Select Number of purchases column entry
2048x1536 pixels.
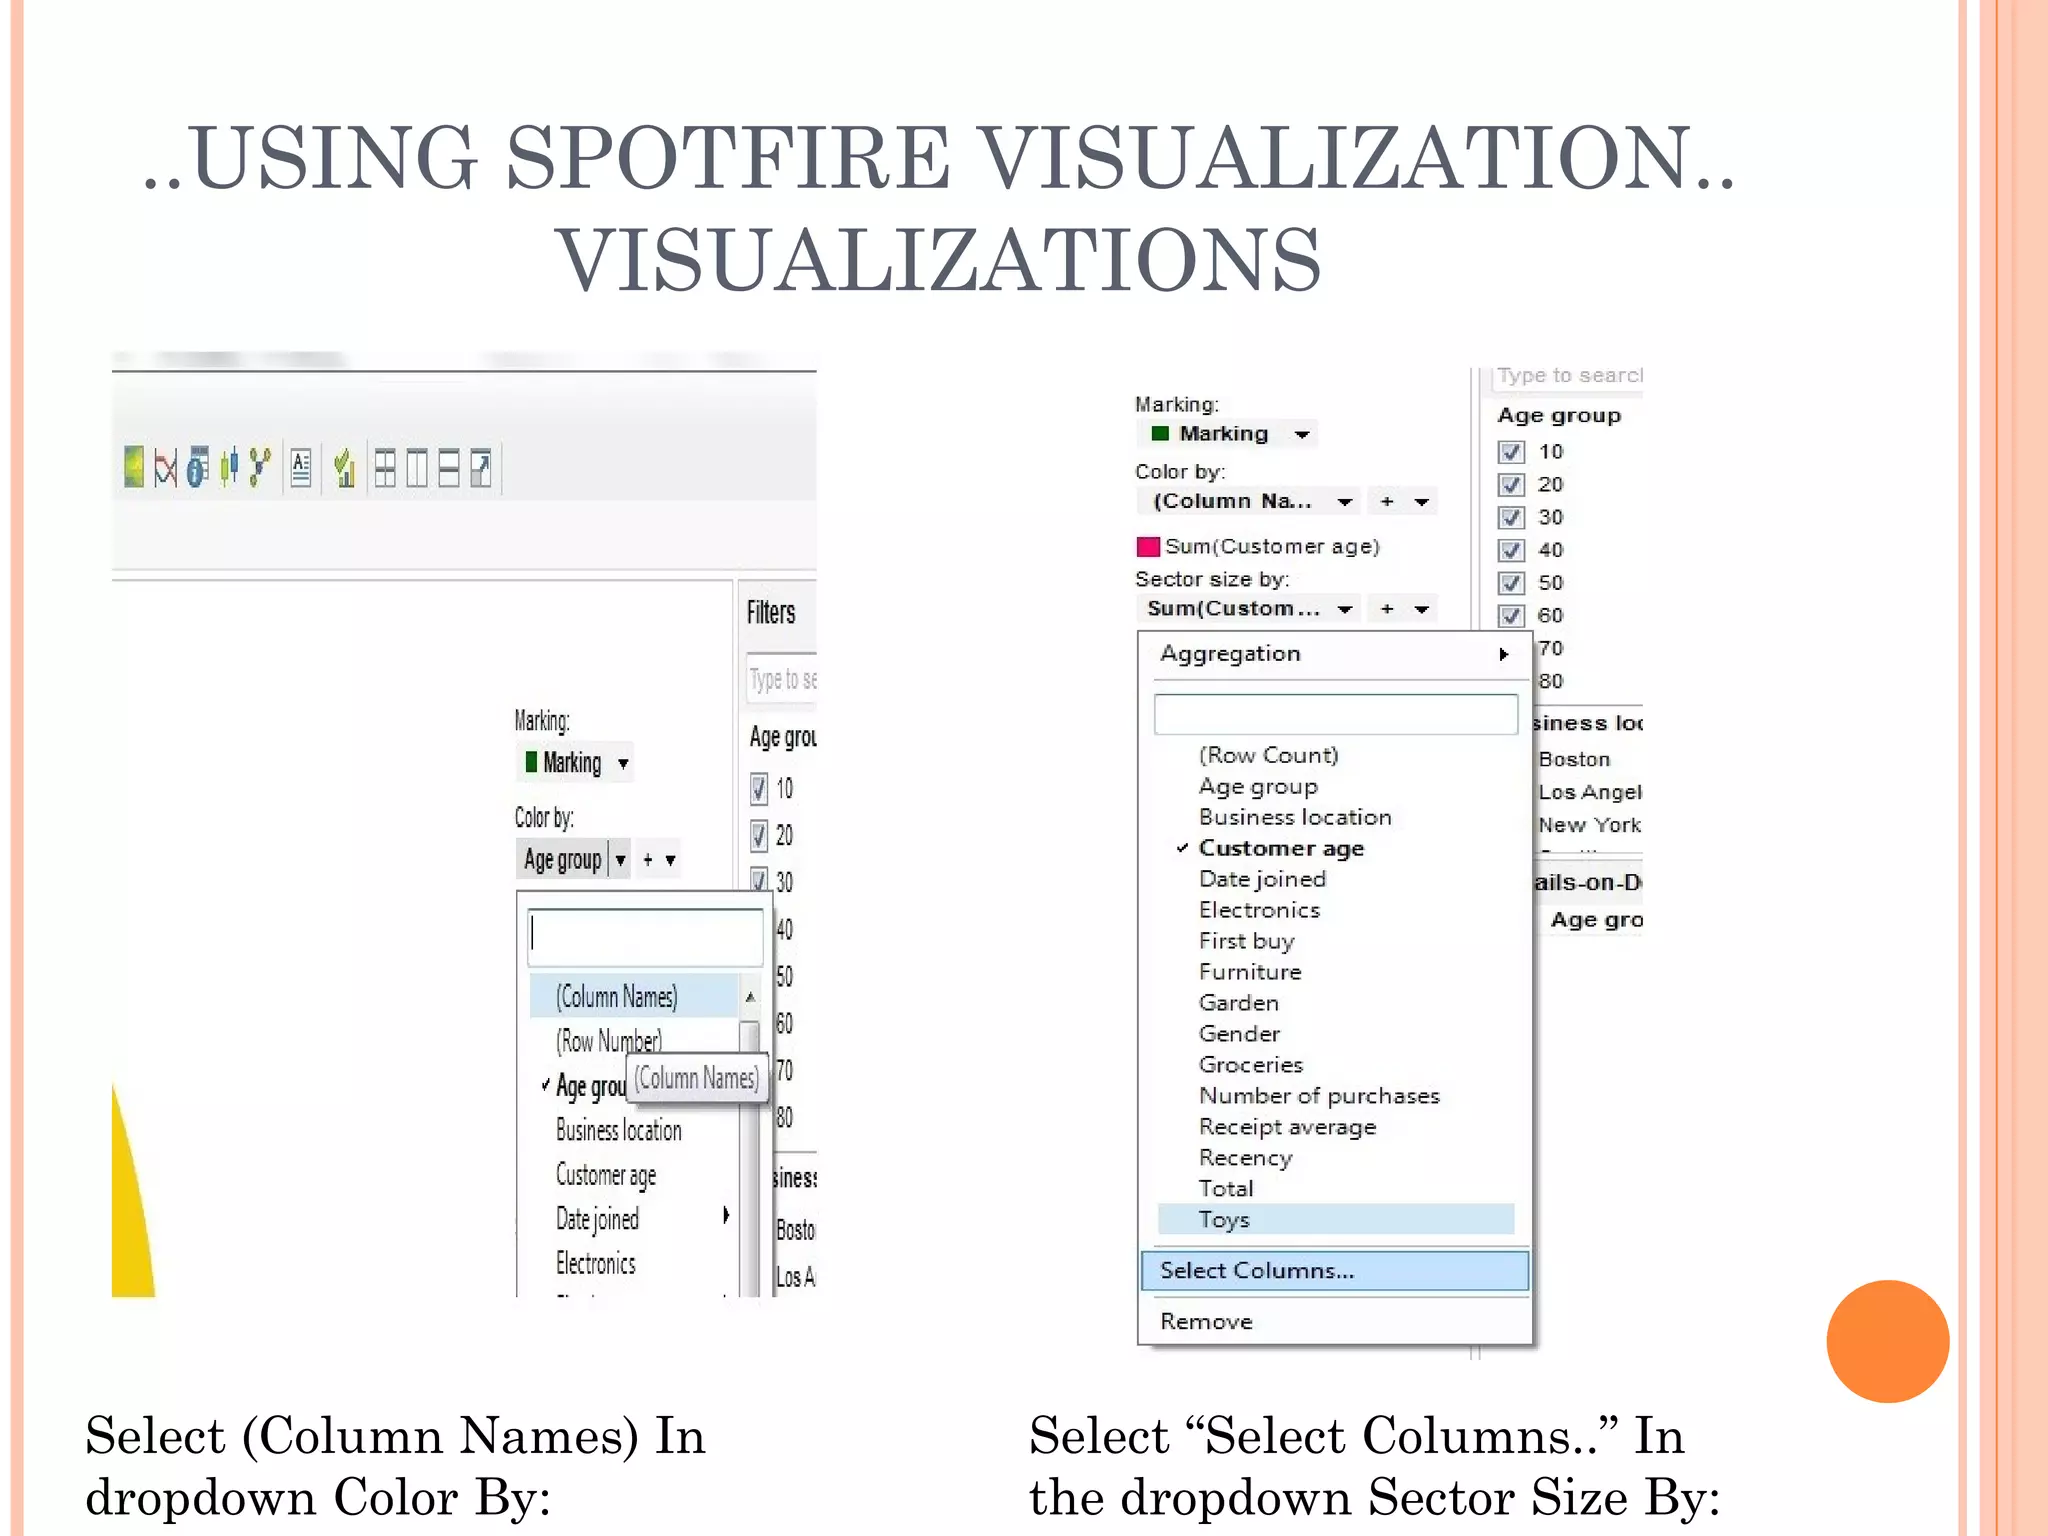1319,1096
